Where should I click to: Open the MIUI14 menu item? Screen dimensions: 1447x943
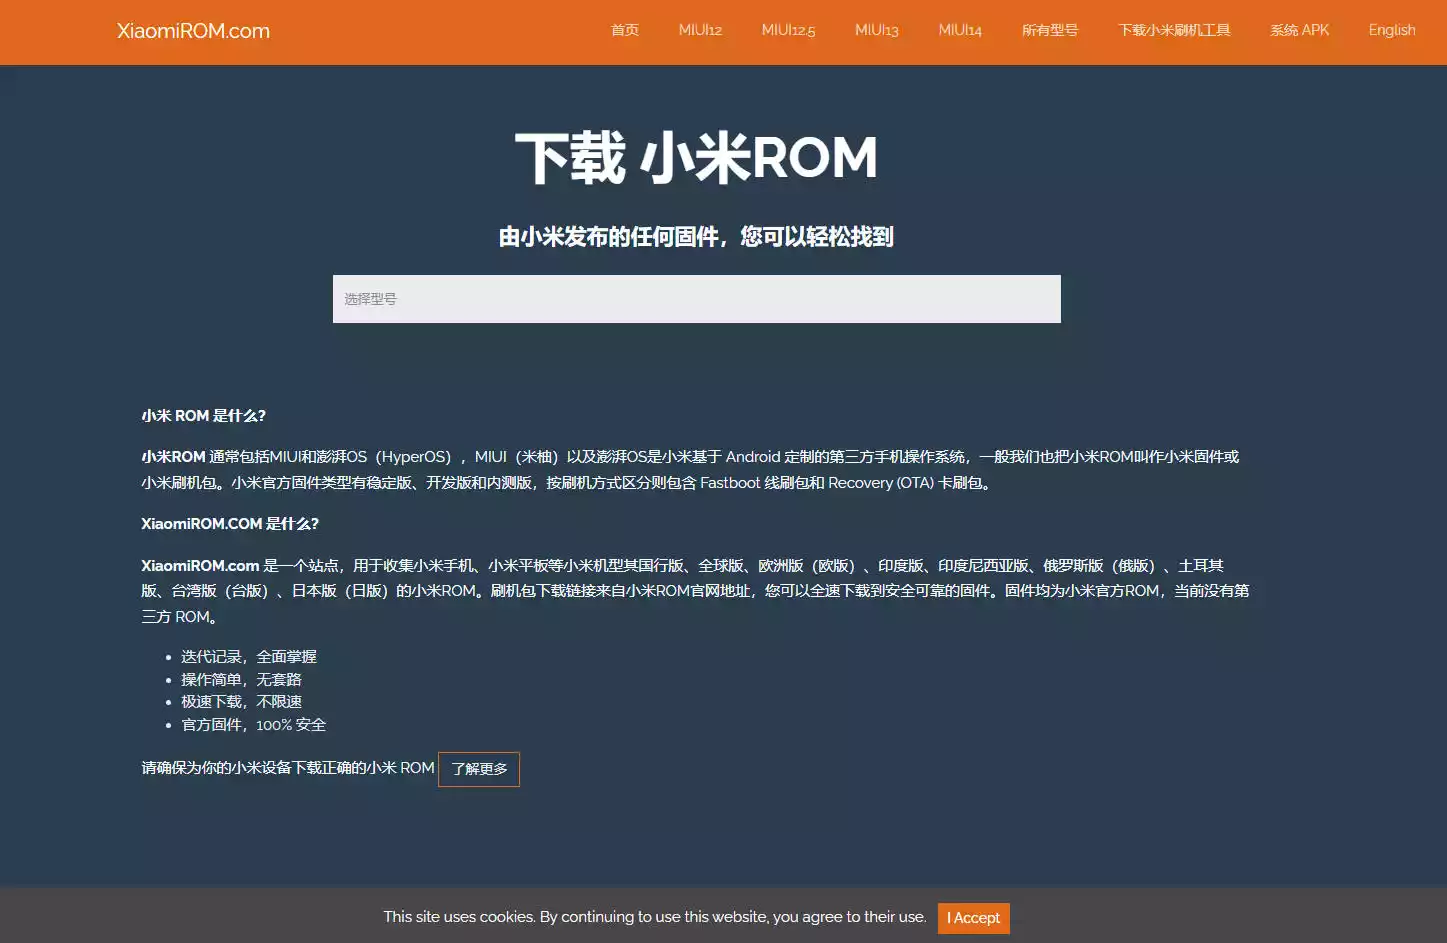[960, 30]
